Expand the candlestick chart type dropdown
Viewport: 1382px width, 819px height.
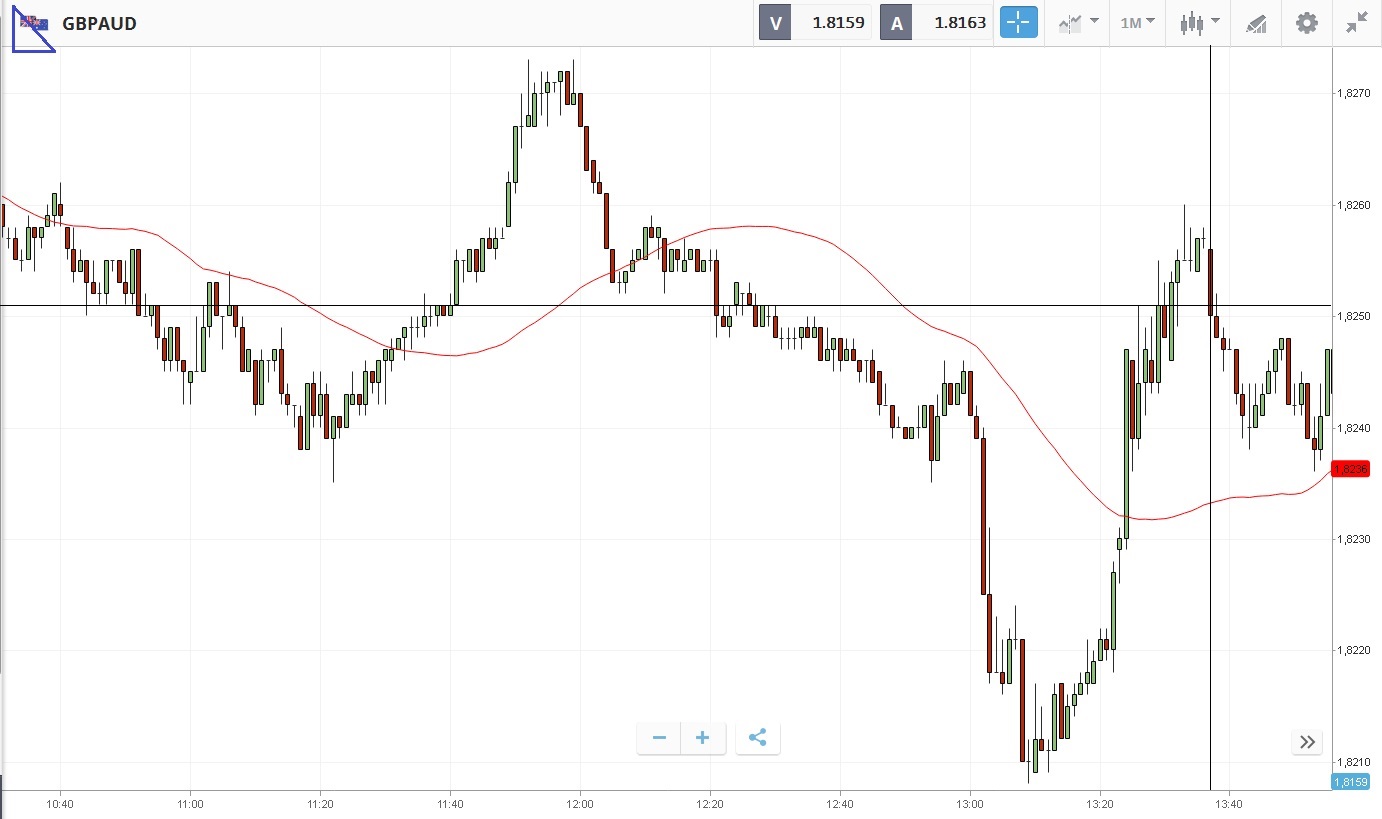pos(1199,22)
